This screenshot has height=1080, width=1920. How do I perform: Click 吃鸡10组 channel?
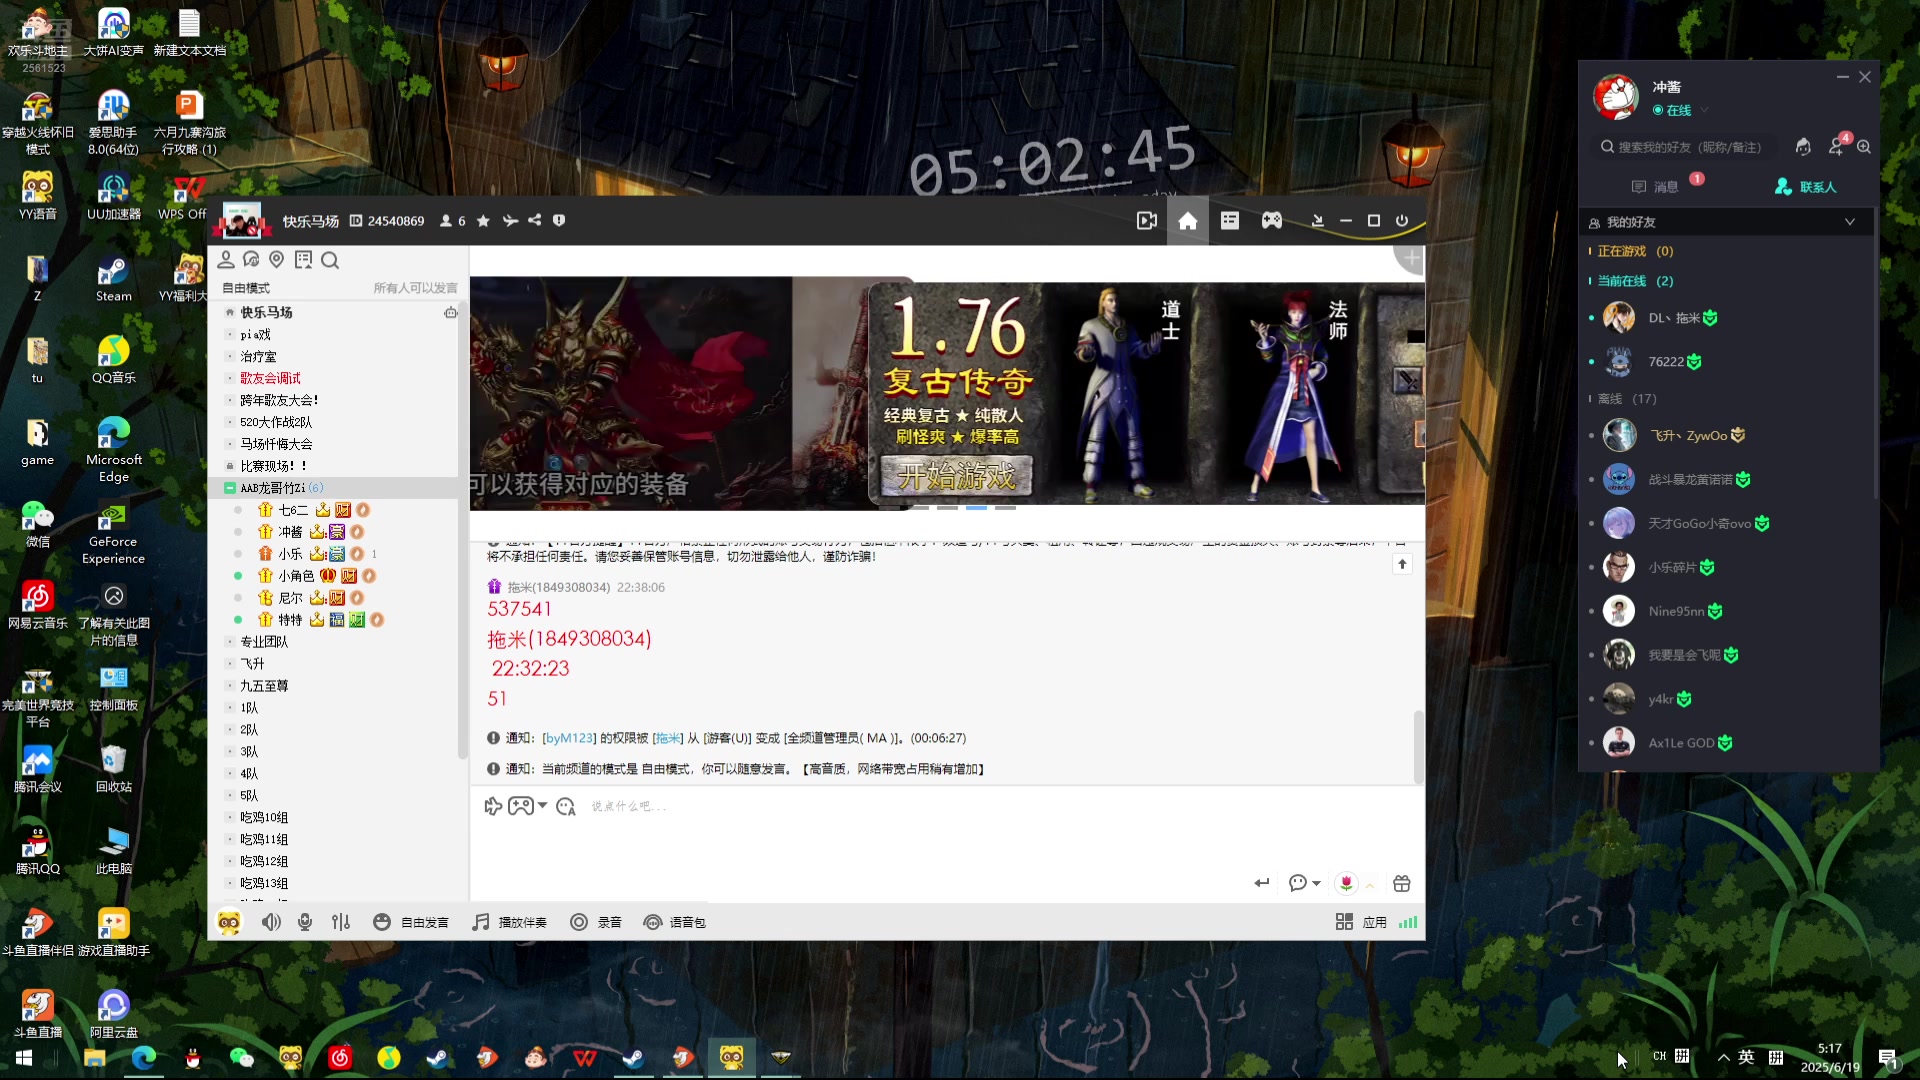[x=264, y=818]
